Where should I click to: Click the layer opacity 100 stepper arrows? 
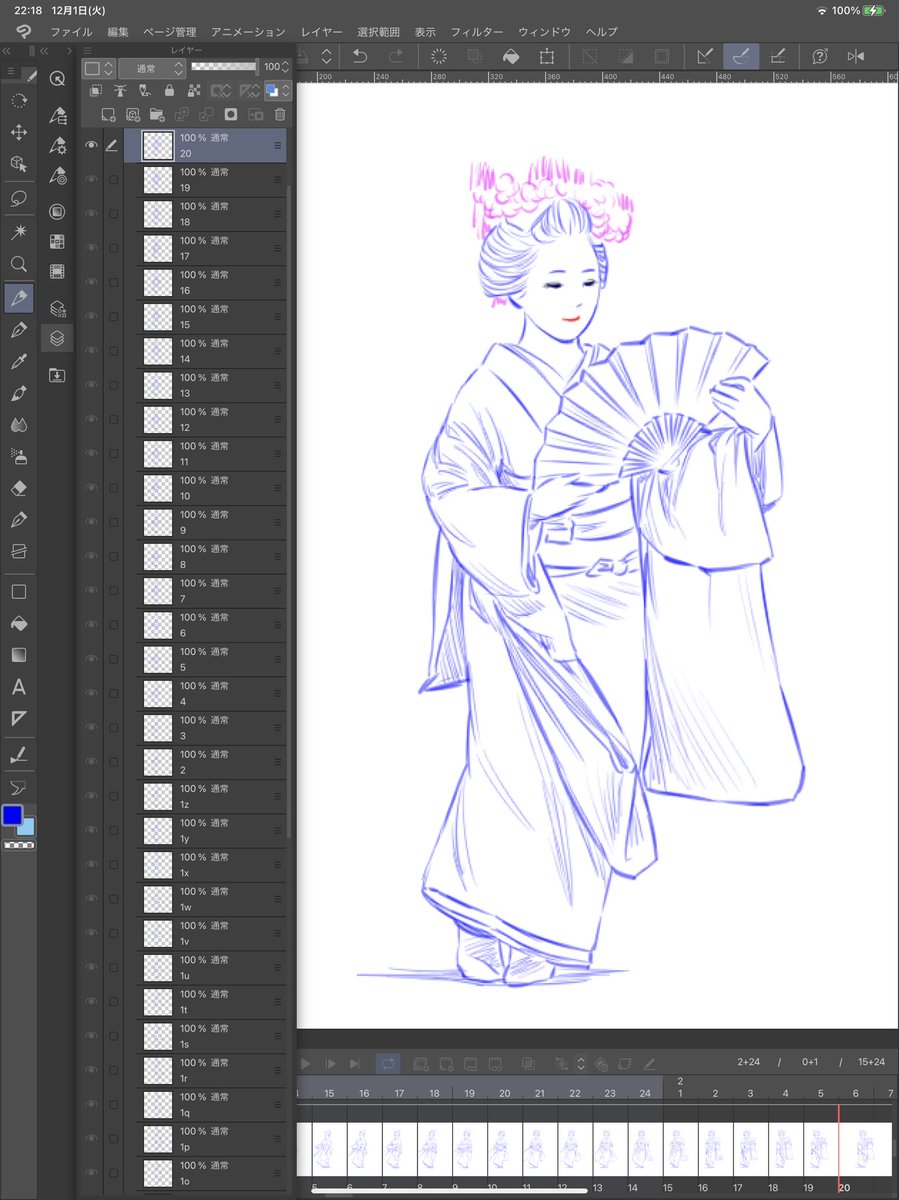pyautogui.click(x=286, y=68)
